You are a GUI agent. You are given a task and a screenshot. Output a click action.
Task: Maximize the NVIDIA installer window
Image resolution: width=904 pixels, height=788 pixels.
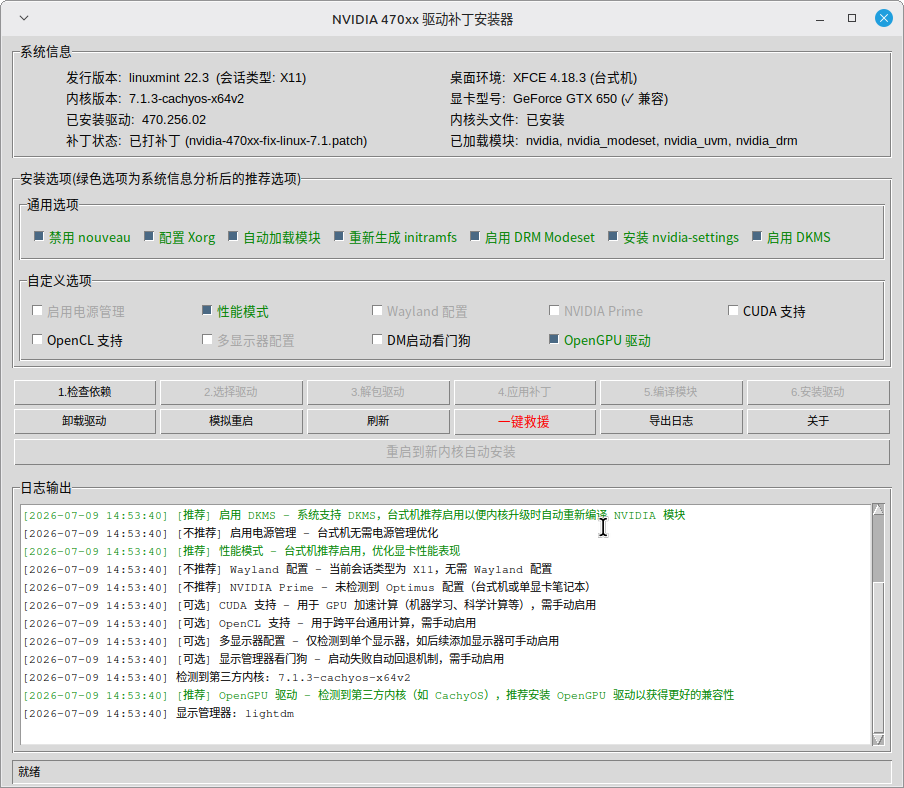click(852, 18)
